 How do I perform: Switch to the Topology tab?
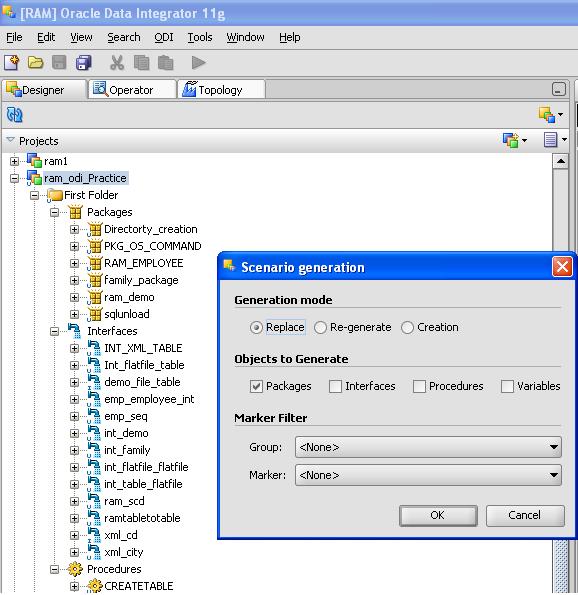pyautogui.click(x=221, y=90)
